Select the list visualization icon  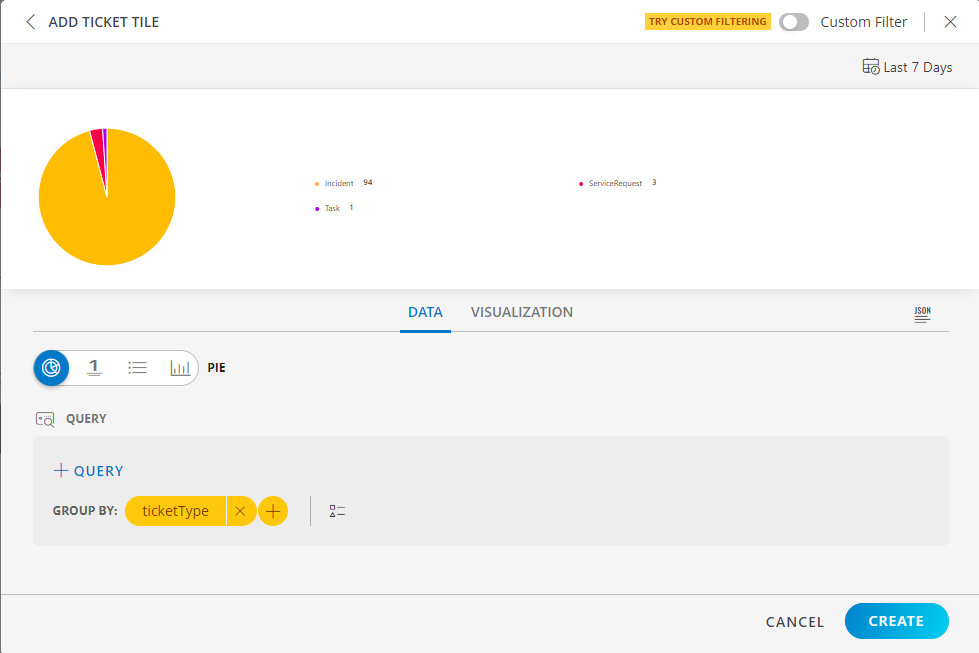click(137, 367)
